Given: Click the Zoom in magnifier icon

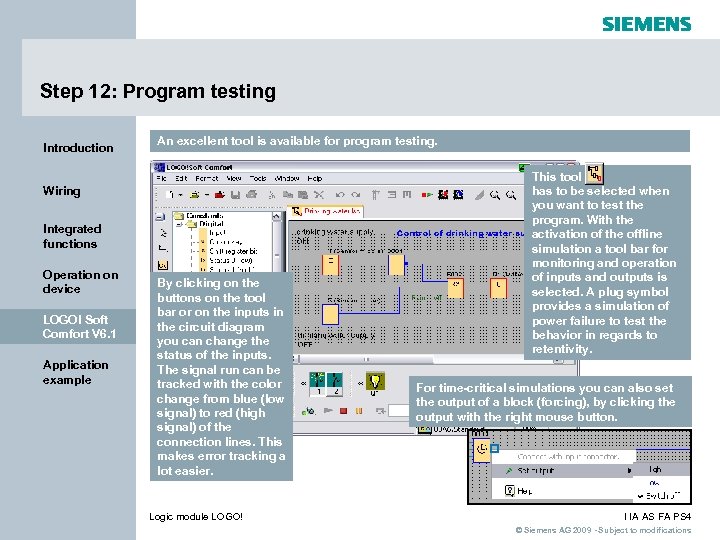Looking at the screenshot, I should (x=495, y=195).
